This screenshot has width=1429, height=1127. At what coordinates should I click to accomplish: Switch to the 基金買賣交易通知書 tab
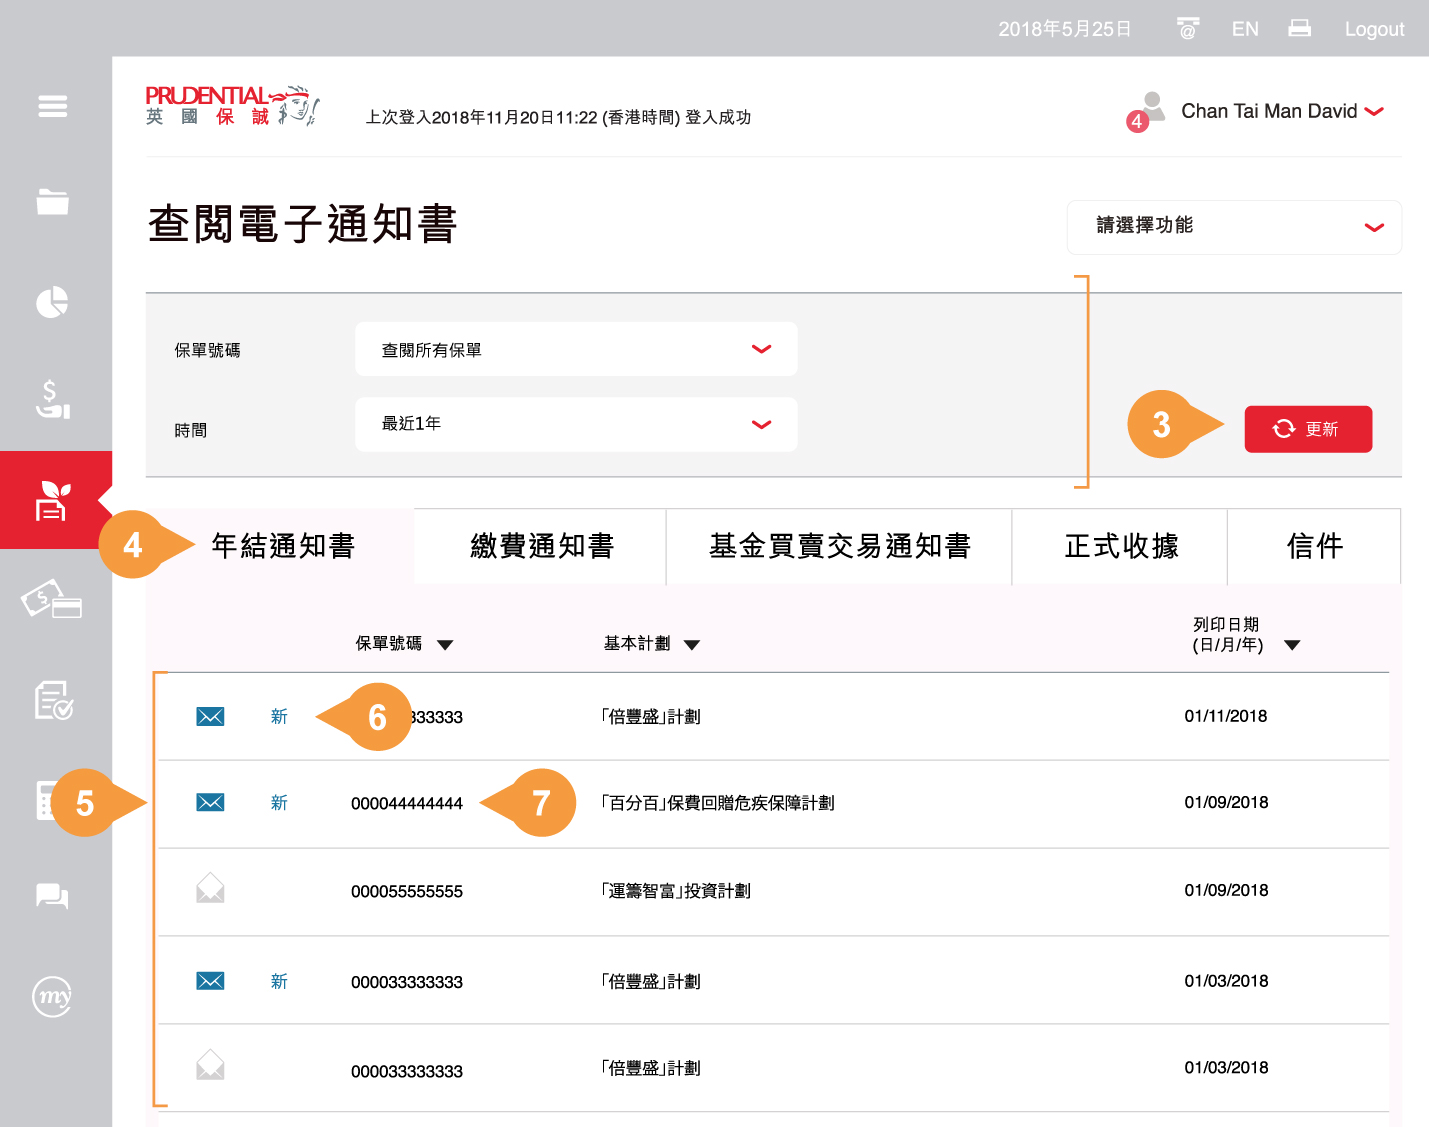839,546
